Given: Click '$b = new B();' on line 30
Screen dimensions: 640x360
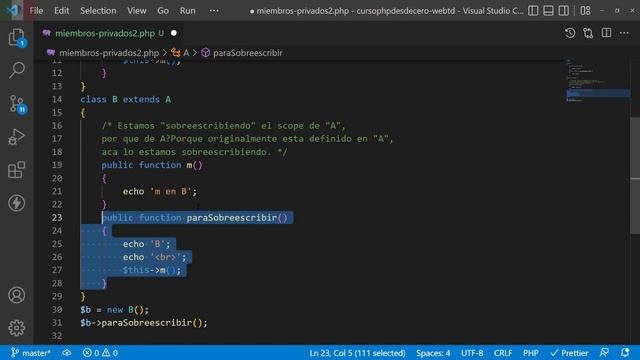Looking at the screenshot, I should point(115,309).
